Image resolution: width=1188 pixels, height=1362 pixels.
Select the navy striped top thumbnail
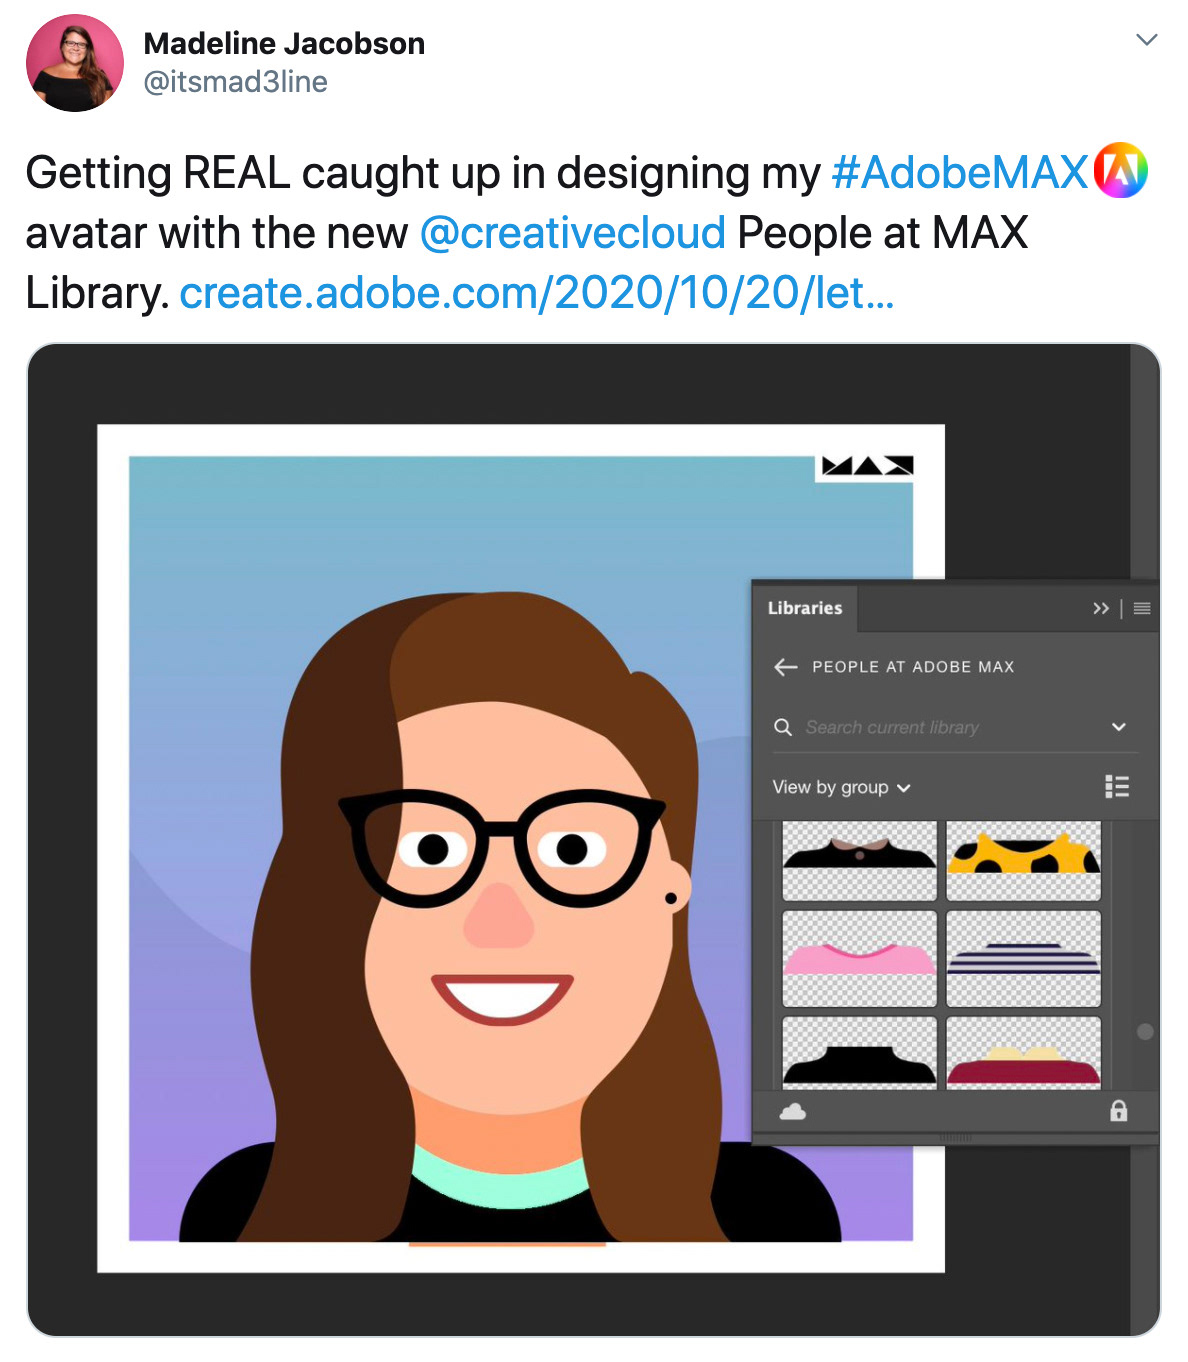pos(1023,958)
